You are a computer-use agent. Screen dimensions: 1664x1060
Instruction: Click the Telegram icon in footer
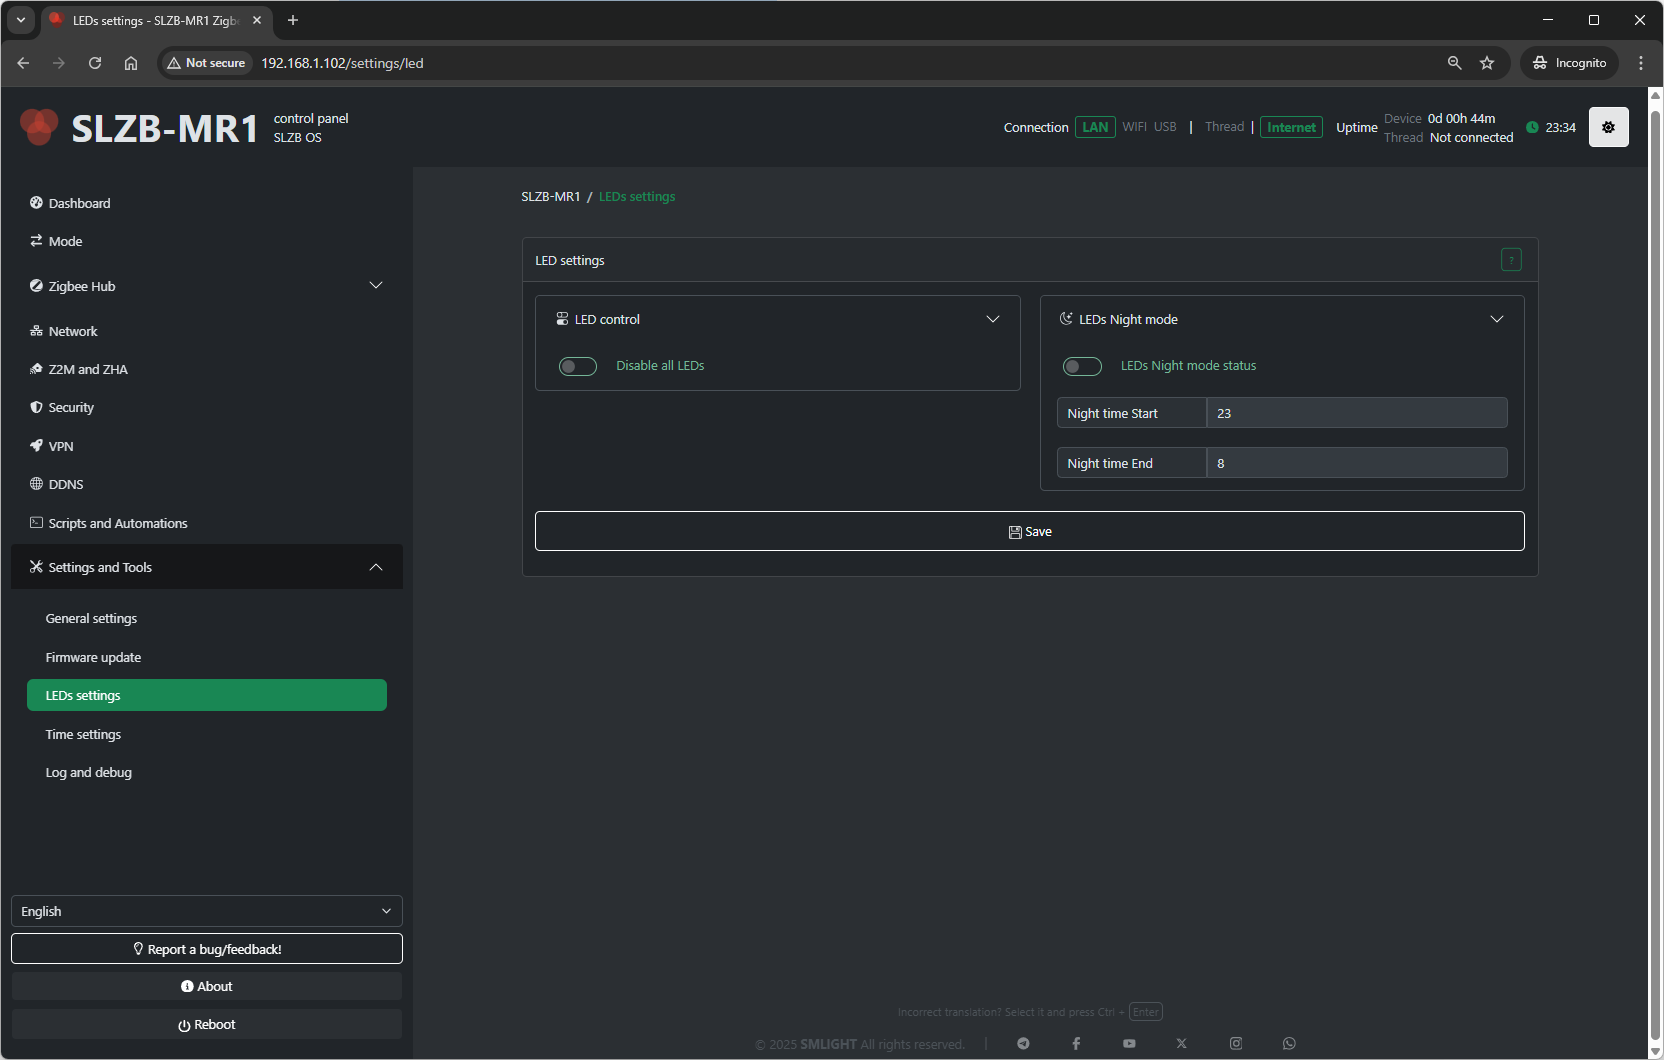[1023, 1043]
